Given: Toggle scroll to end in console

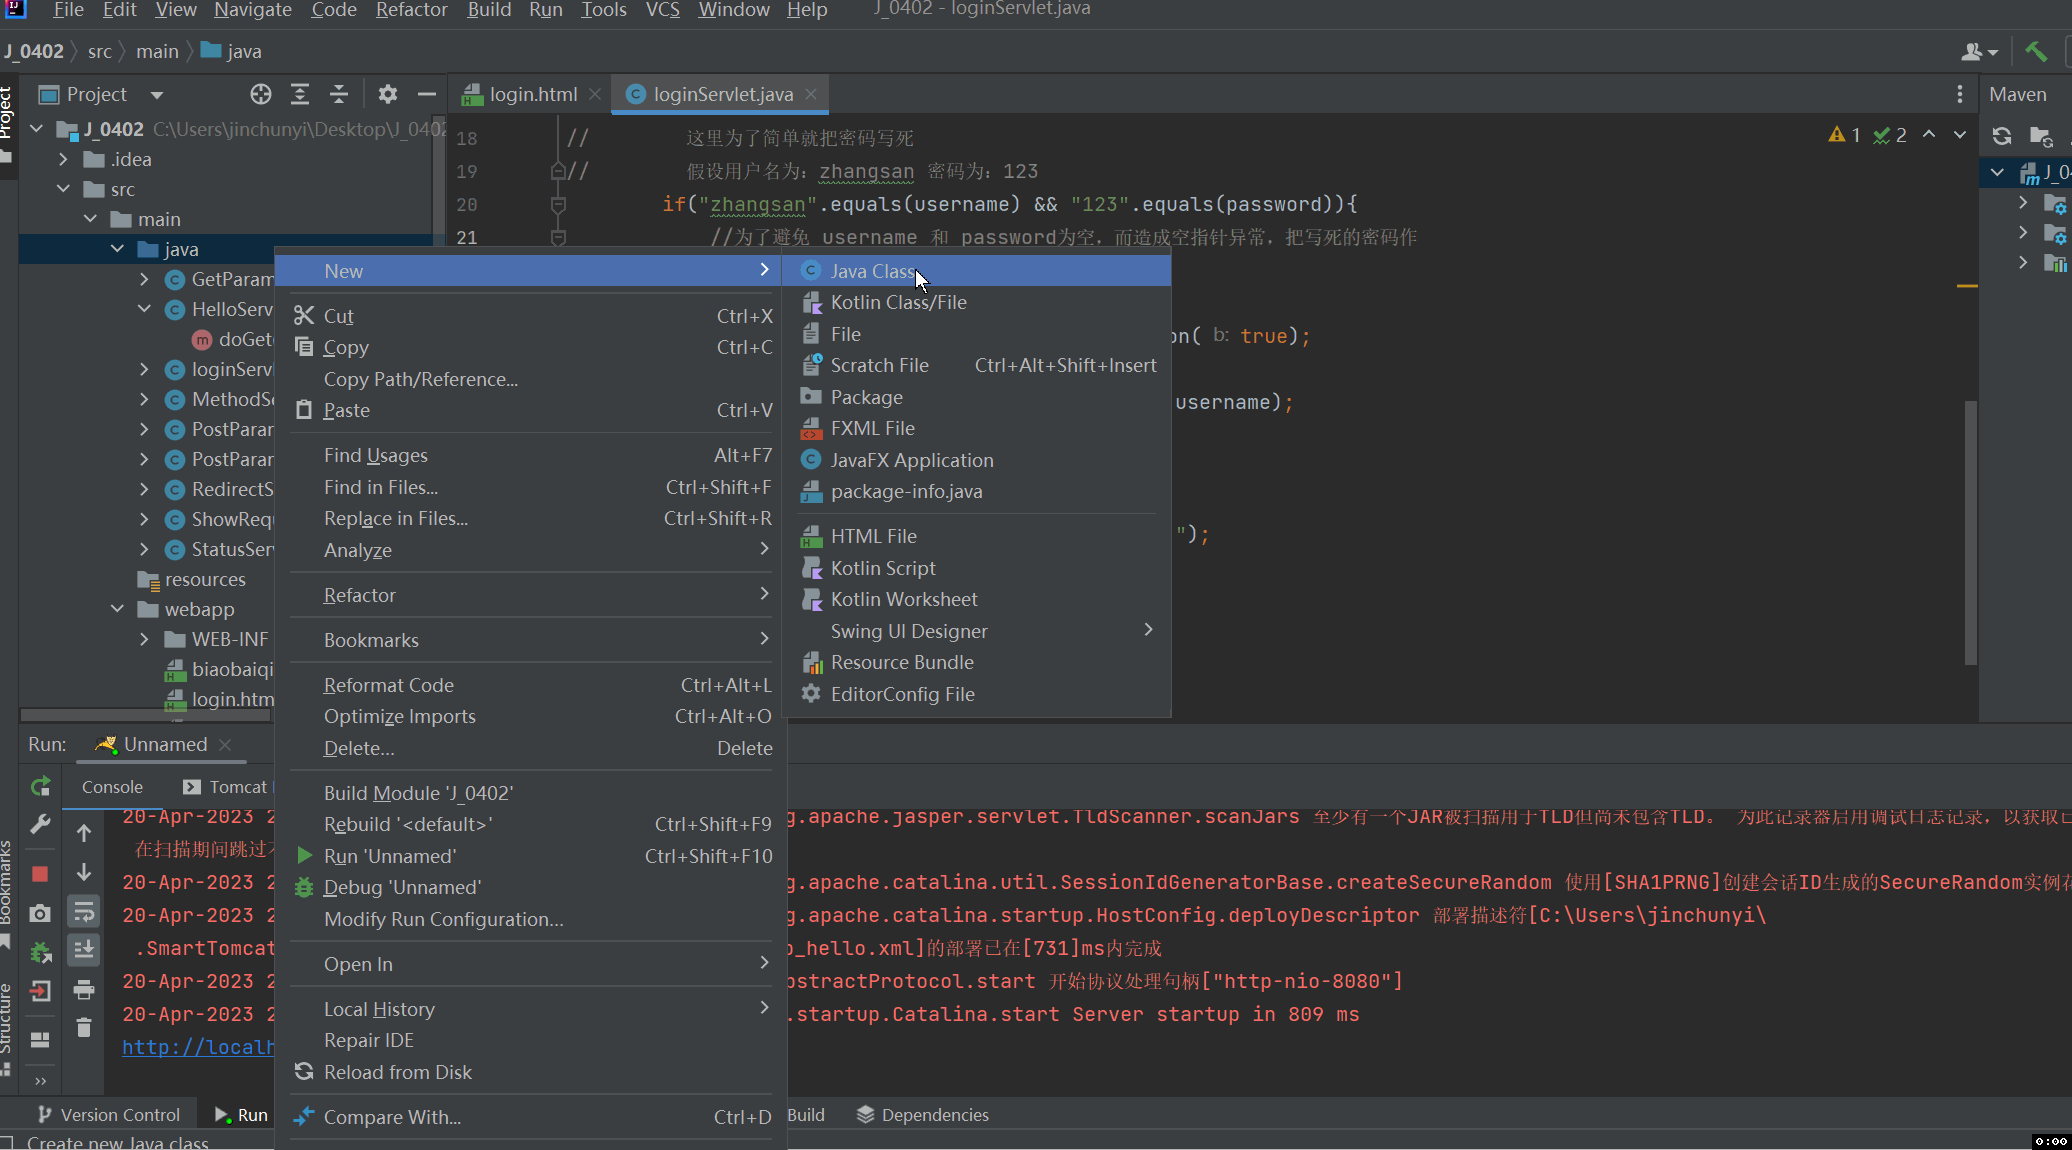Looking at the screenshot, I should click(84, 949).
